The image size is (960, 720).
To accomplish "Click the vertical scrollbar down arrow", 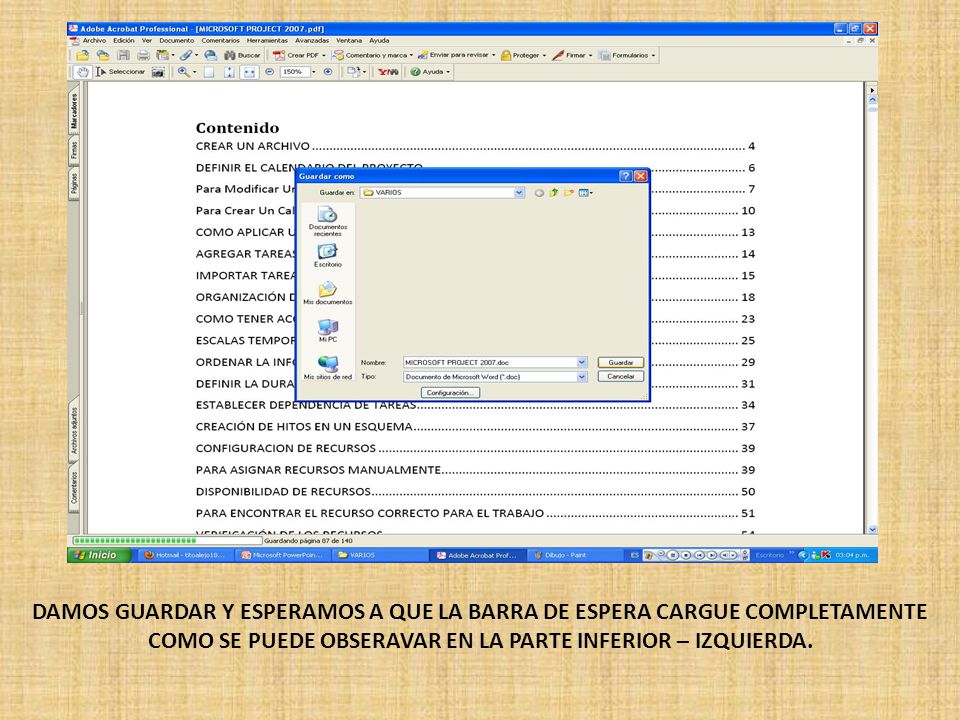I will click(872, 530).
